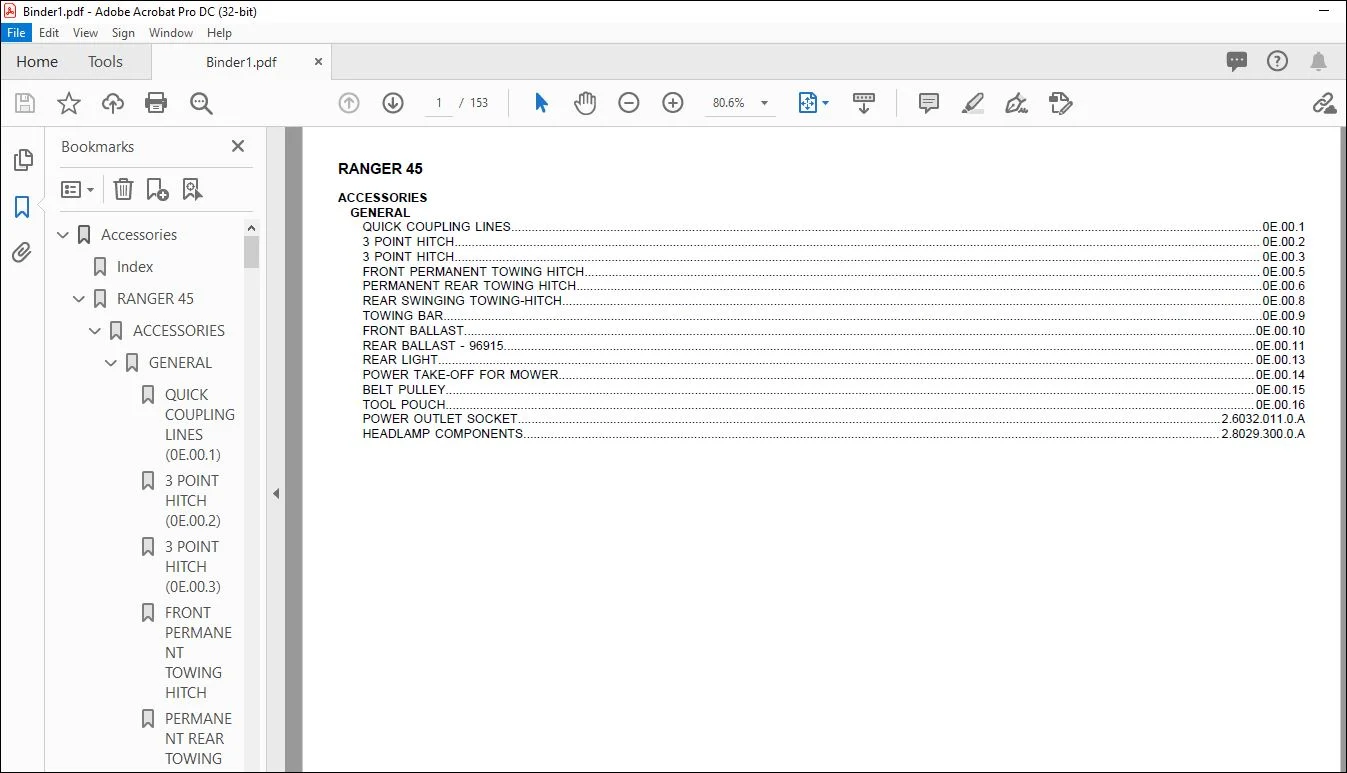This screenshot has width=1347, height=773.
Task: Open the Edit menu
Action: point(49,33)
